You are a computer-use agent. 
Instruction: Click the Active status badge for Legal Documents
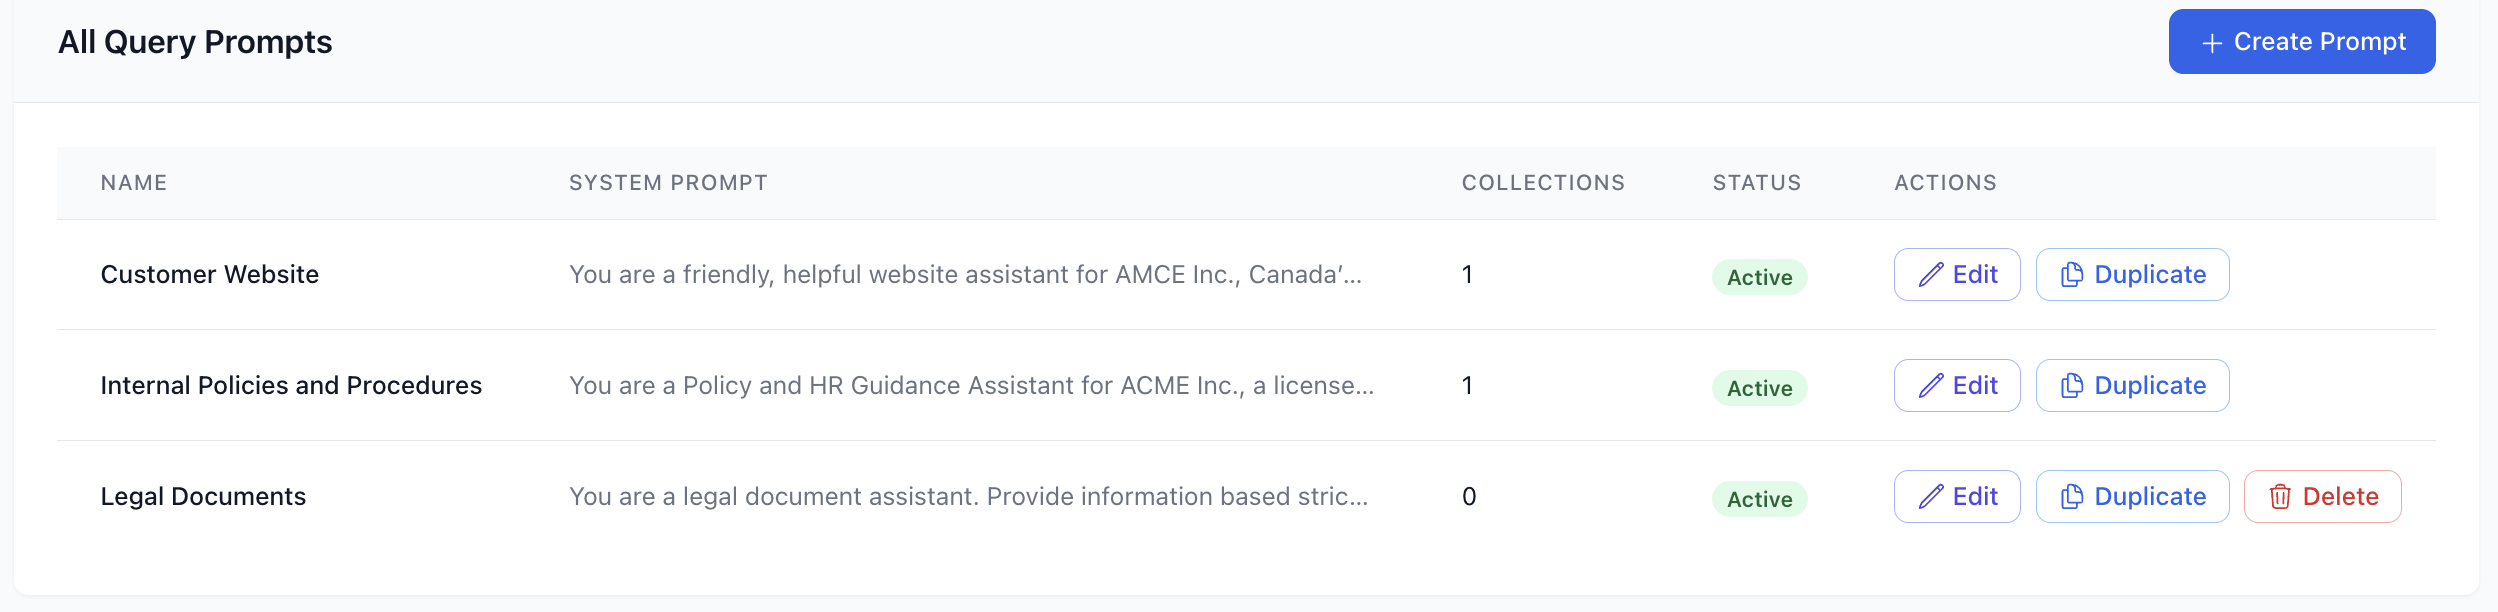pos(1759,499)
